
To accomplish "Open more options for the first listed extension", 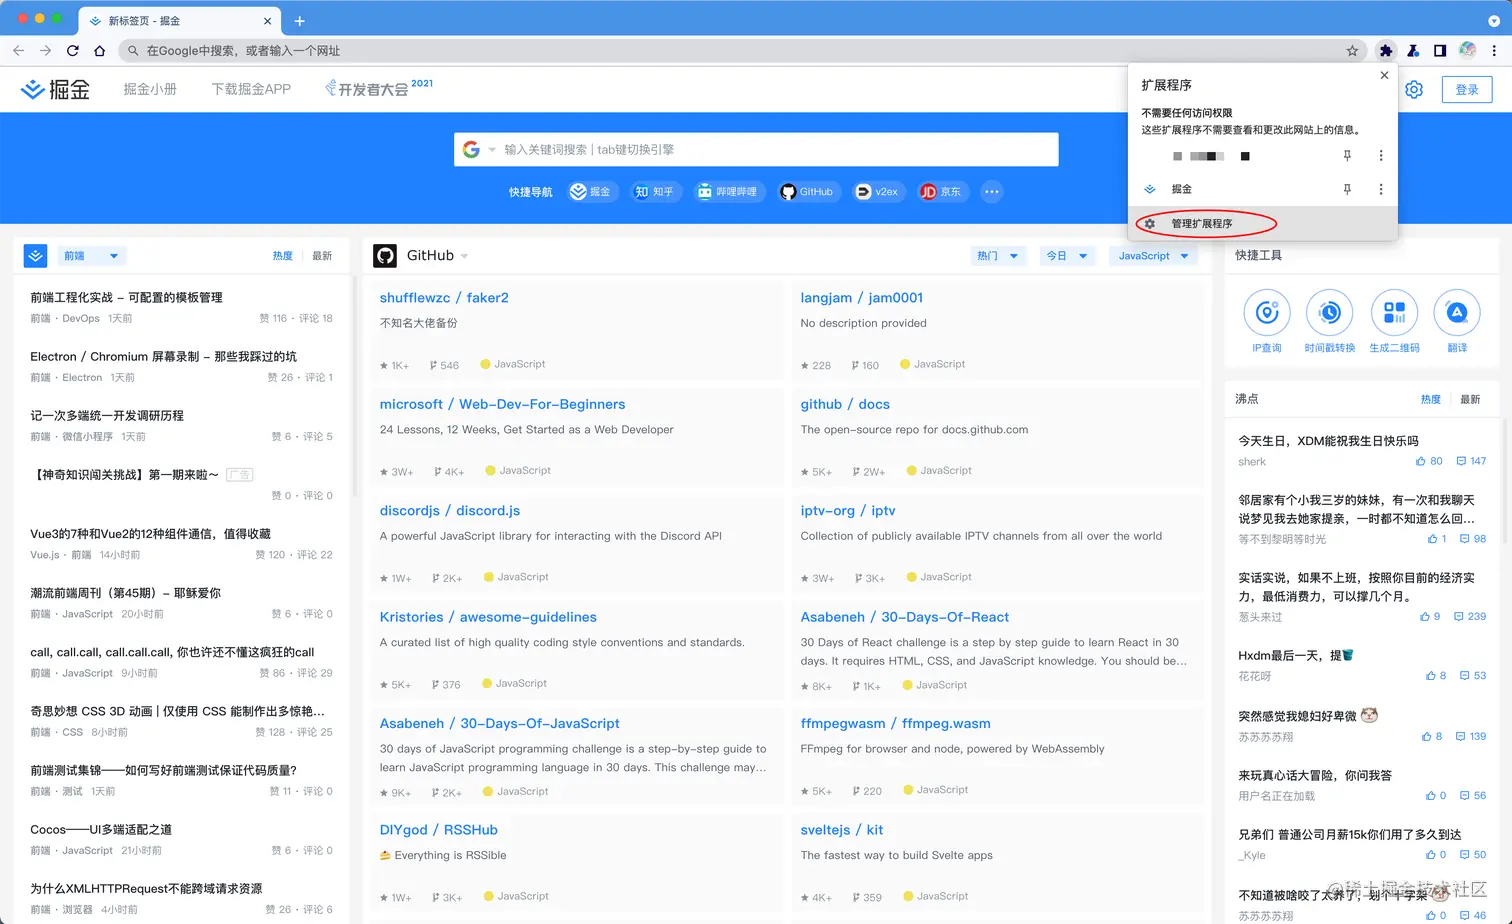I will coord(1381,155).
